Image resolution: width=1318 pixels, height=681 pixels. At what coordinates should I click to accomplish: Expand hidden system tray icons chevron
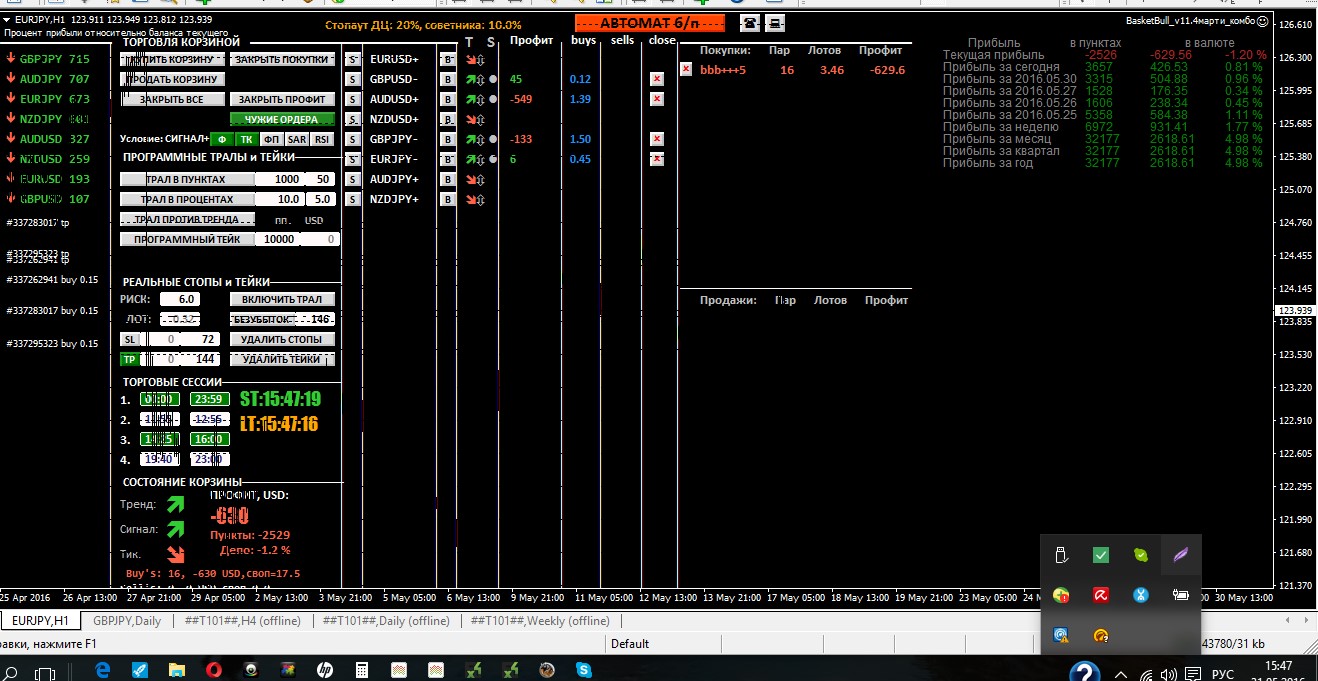click(x=1120, y=674)
